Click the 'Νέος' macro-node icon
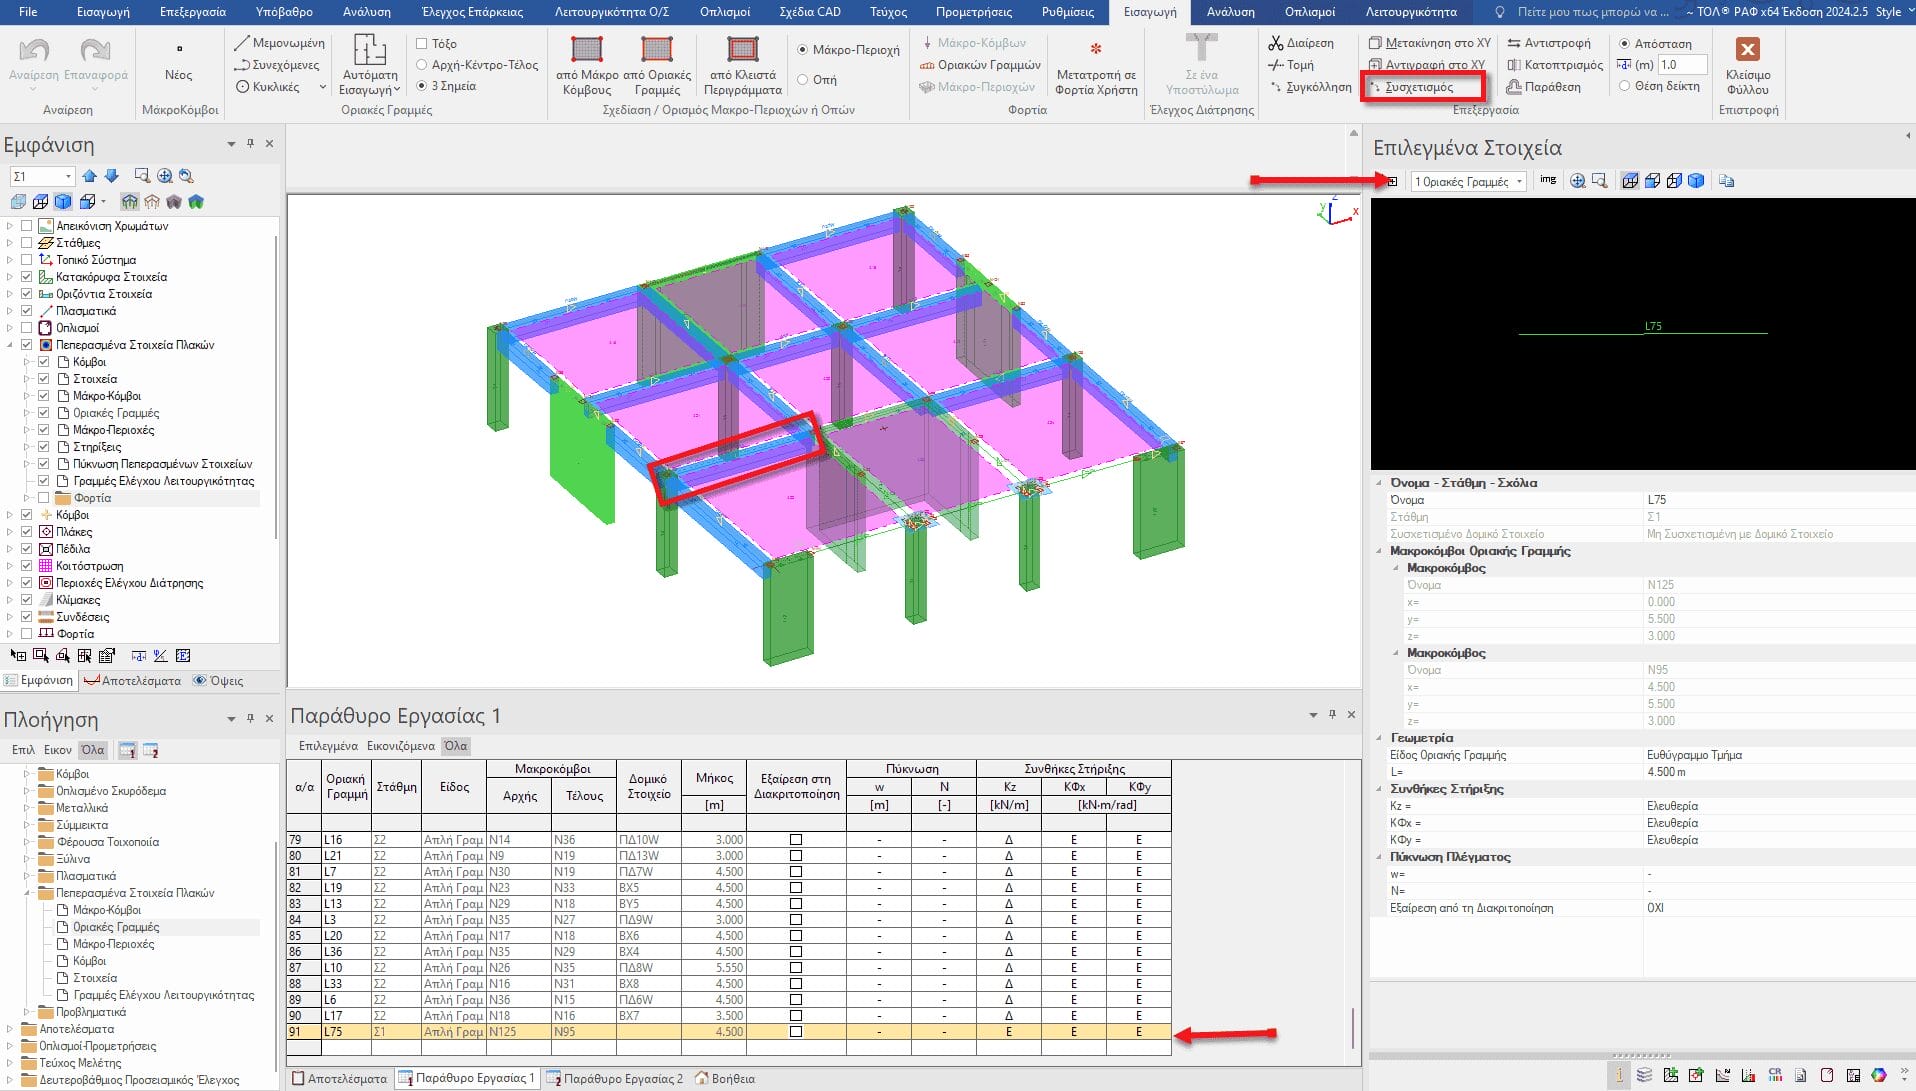 (x=179, y=49)
